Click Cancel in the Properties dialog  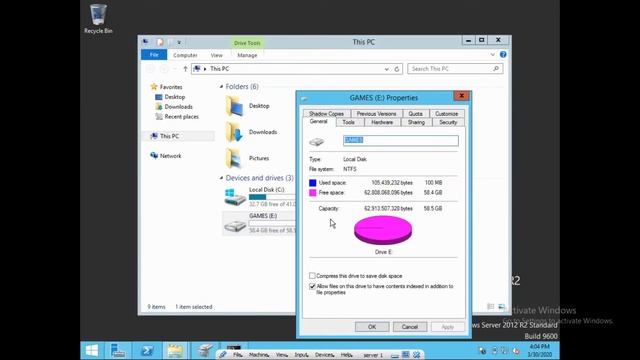(410, 327)
